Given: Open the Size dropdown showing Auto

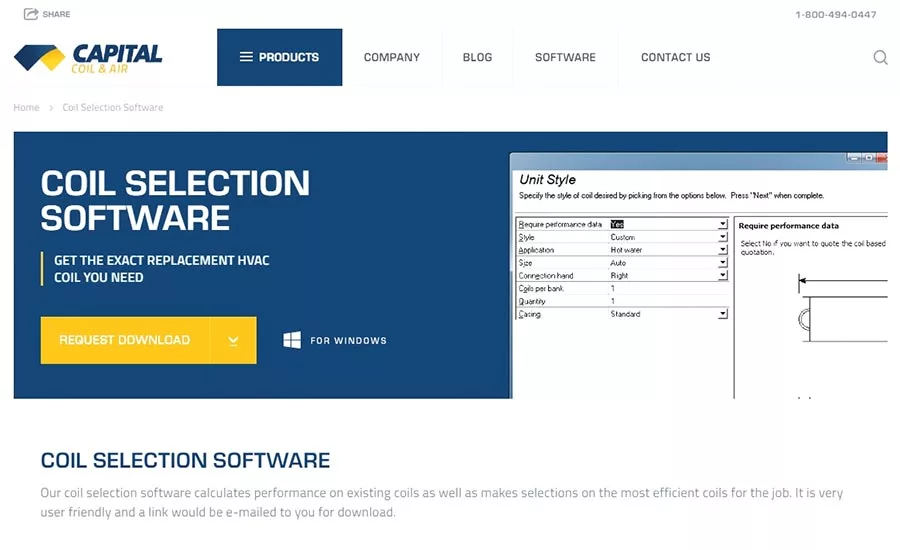Looking at the screenshot, I should pyautogui.click(x=723, y=262).
